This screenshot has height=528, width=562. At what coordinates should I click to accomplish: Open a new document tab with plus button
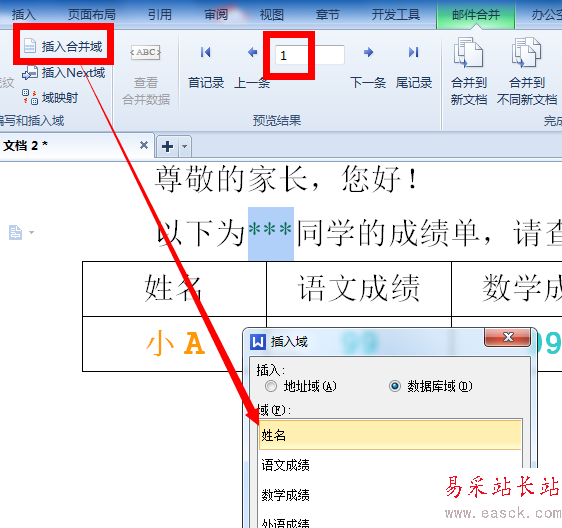point(167,146)
